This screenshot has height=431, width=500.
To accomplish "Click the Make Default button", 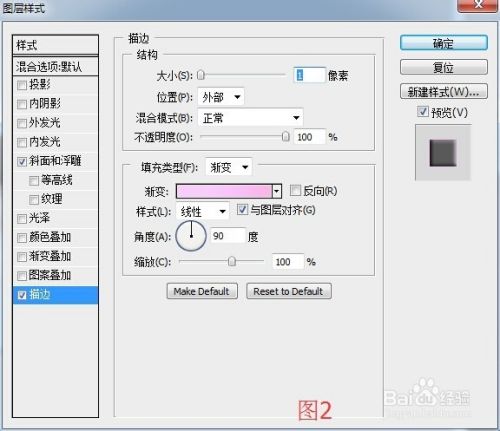I will tap(202, 291).
